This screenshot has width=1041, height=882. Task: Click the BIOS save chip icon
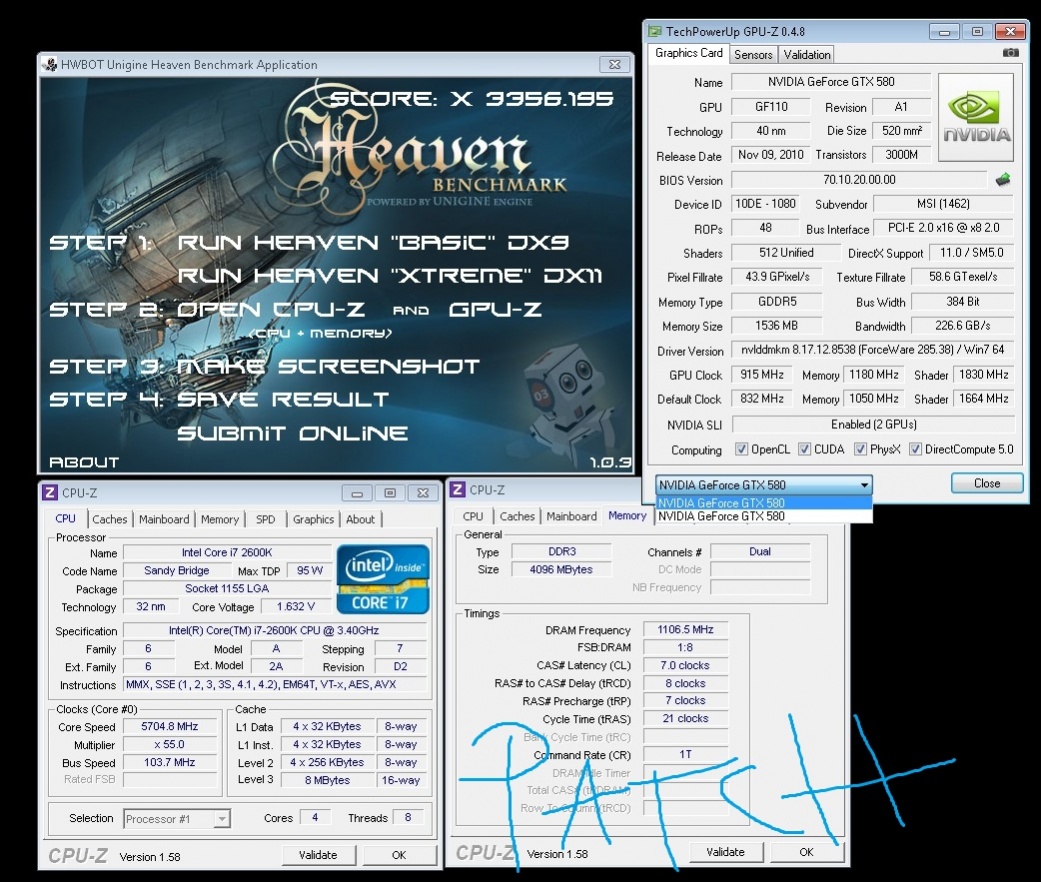(x=1002, y=180)
